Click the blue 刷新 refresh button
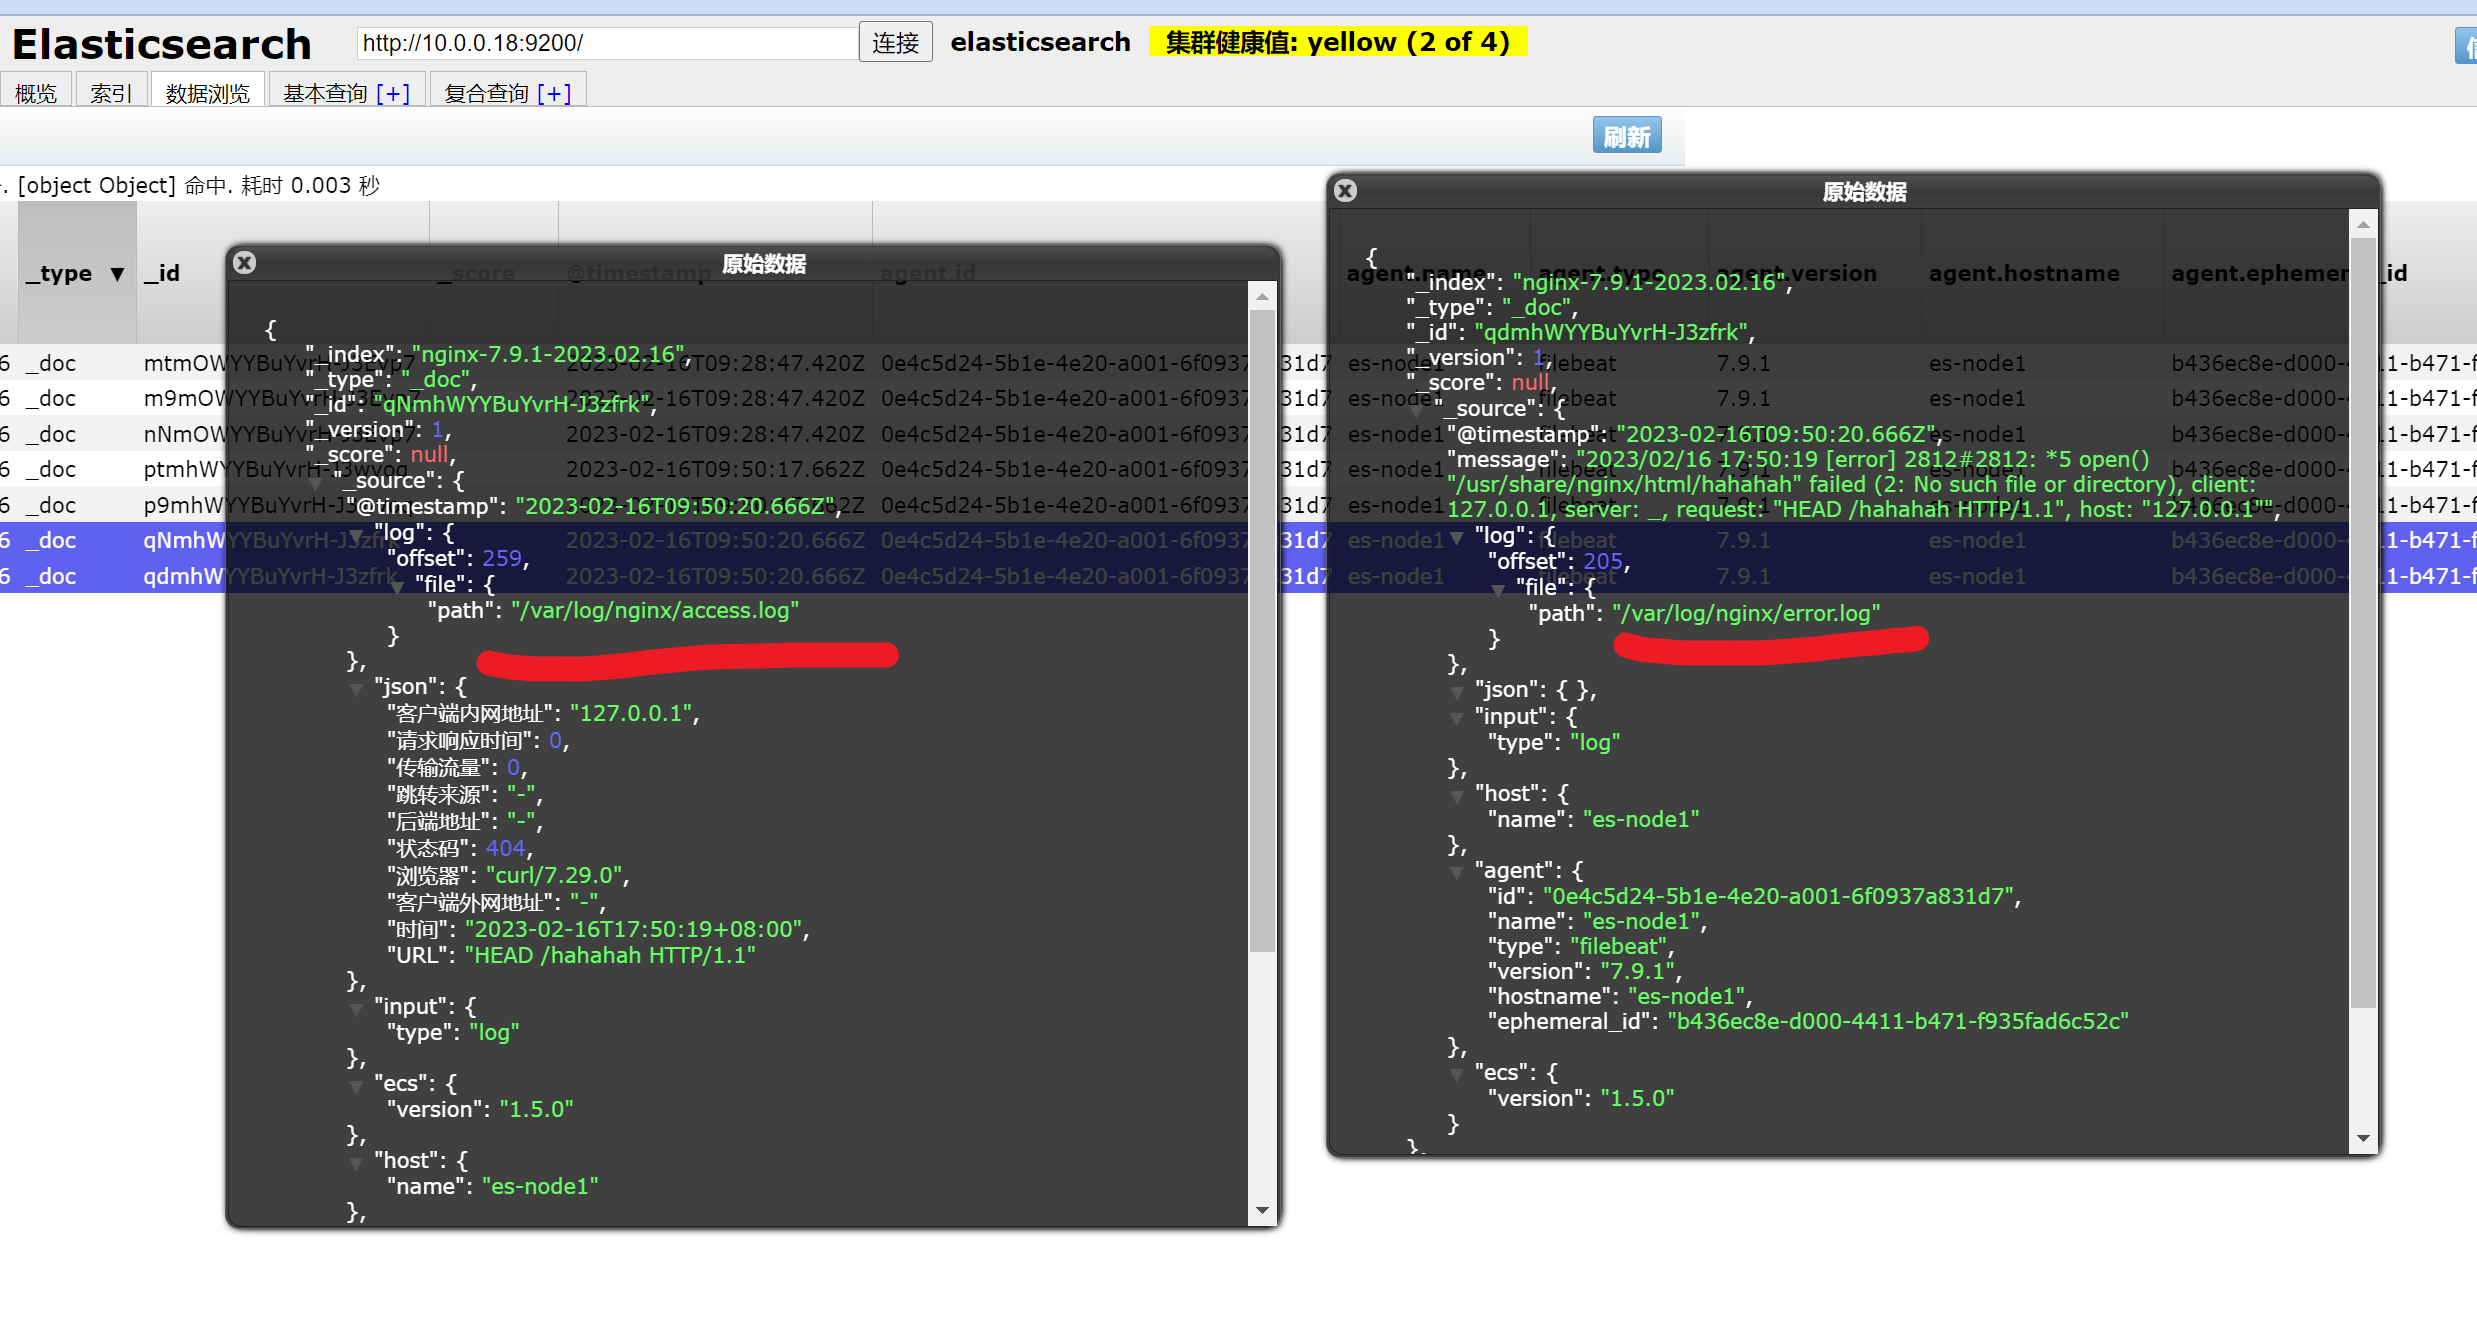 tap(1626, 137)
